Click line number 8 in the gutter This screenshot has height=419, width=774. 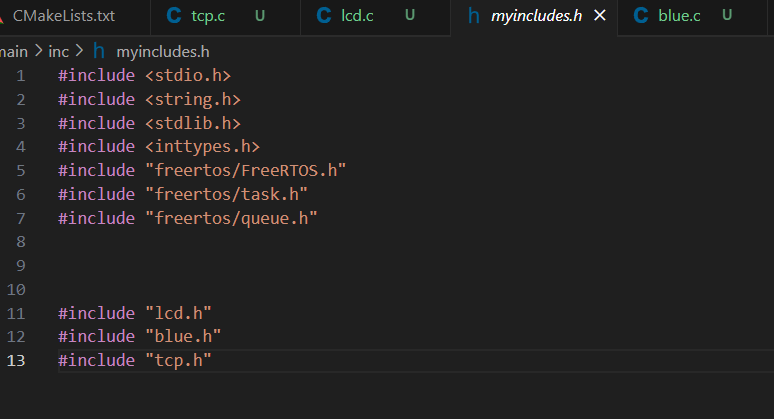(x=21, y=242)
